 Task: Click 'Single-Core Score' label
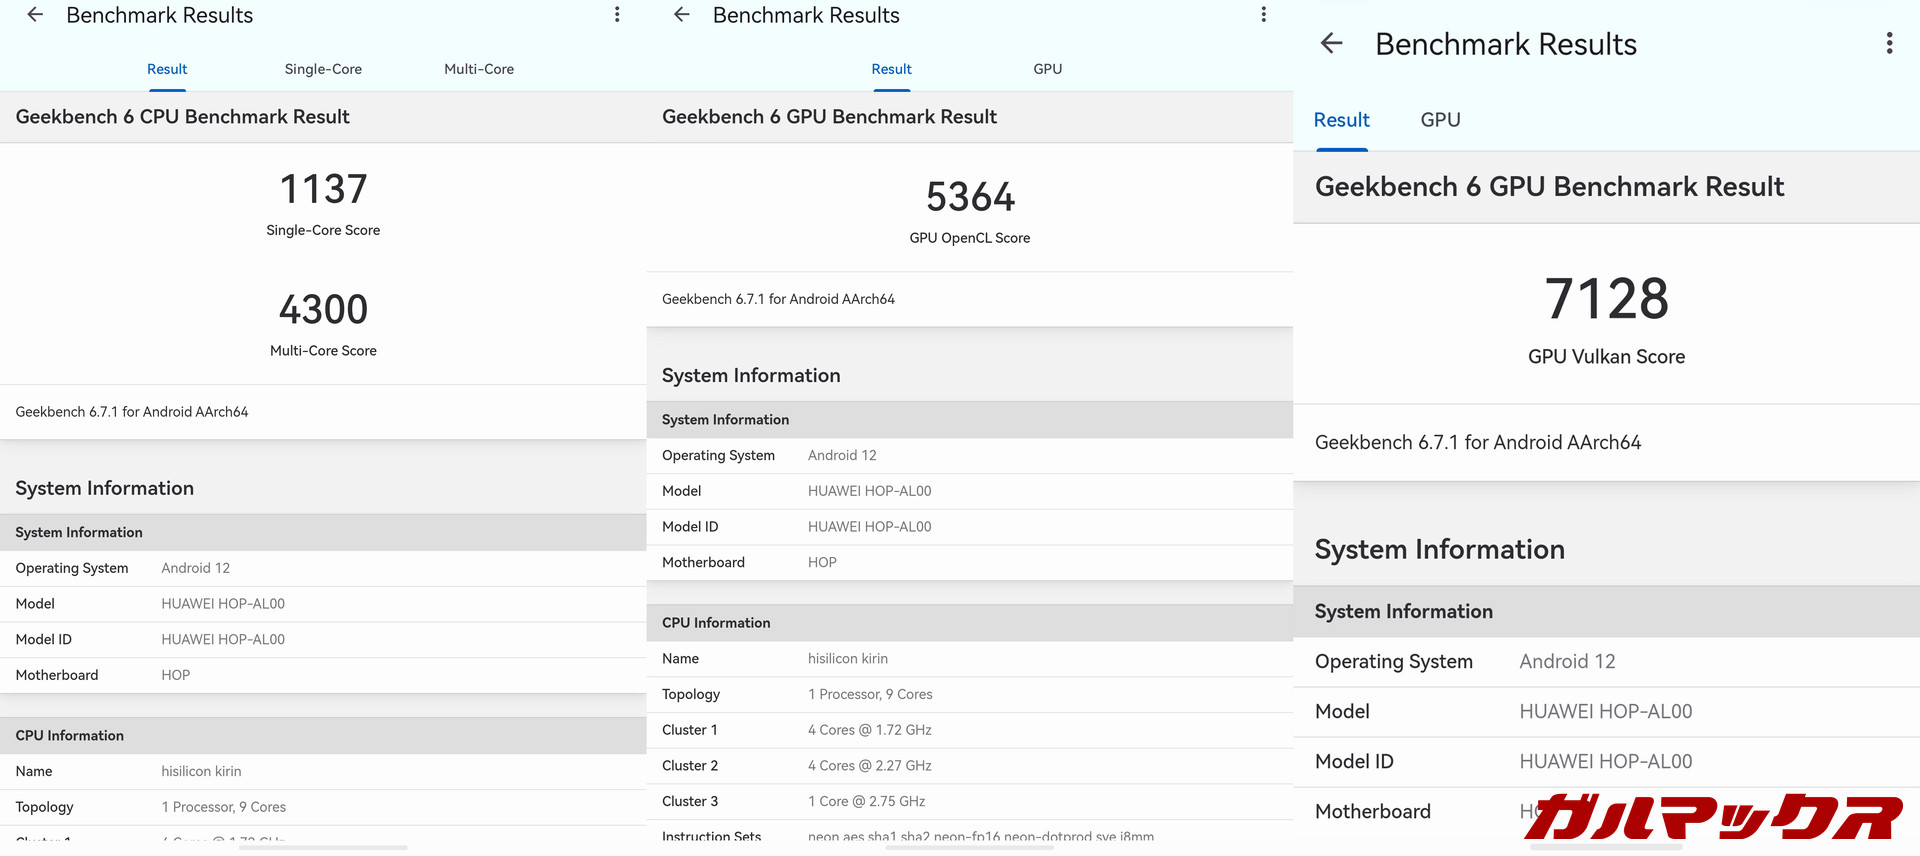tap(323, 230)
